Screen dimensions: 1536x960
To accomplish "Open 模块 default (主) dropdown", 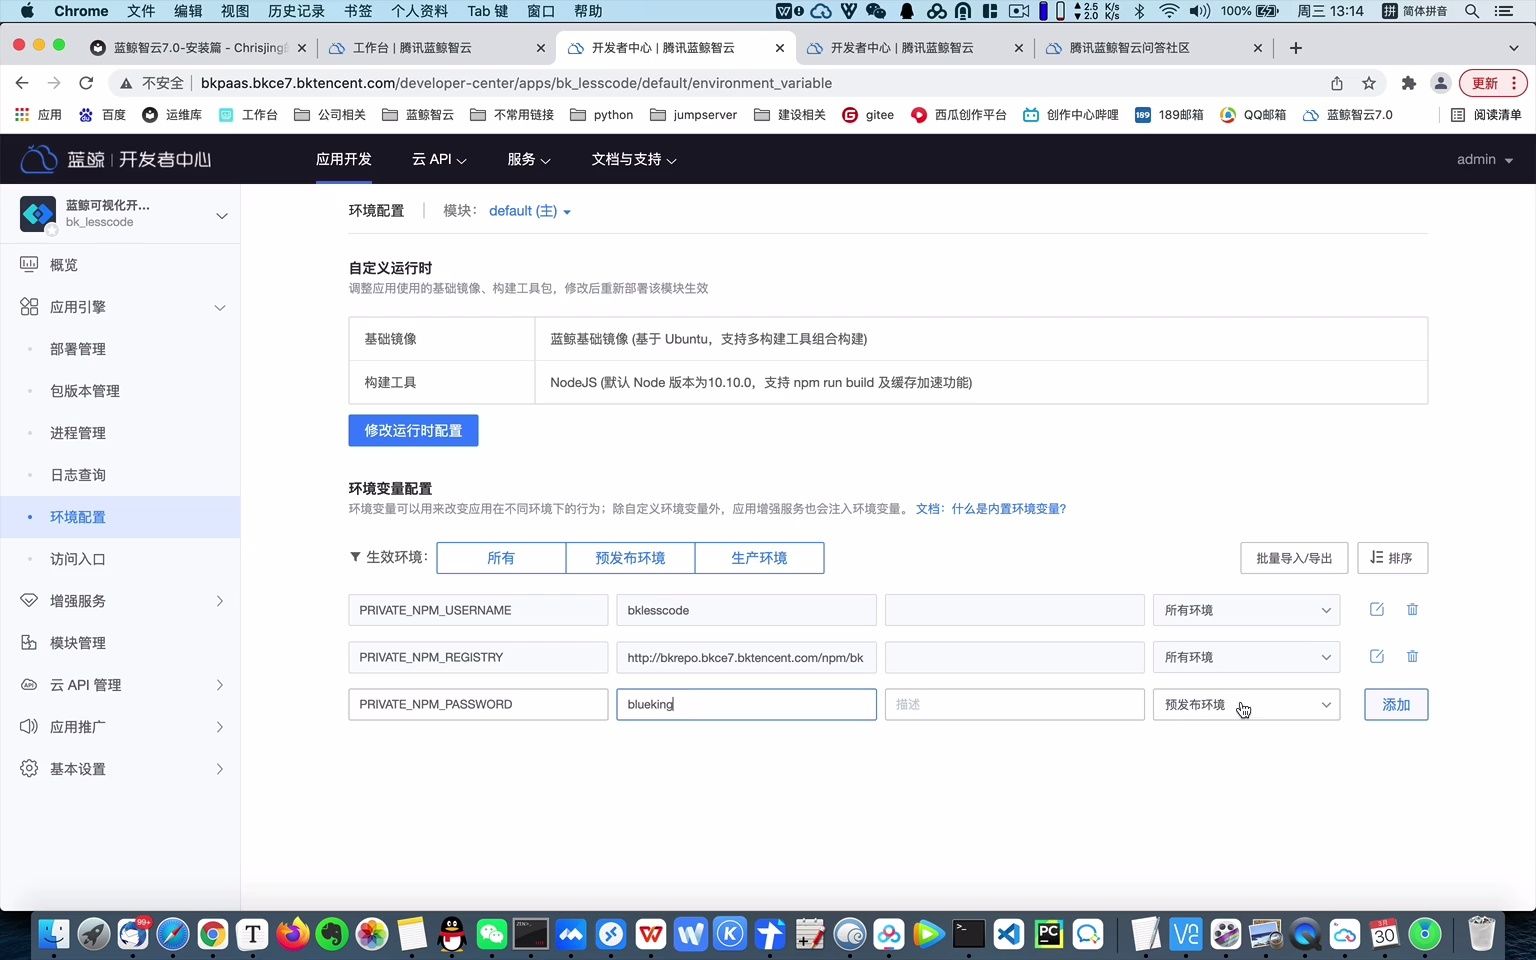I will pos(529,211).
